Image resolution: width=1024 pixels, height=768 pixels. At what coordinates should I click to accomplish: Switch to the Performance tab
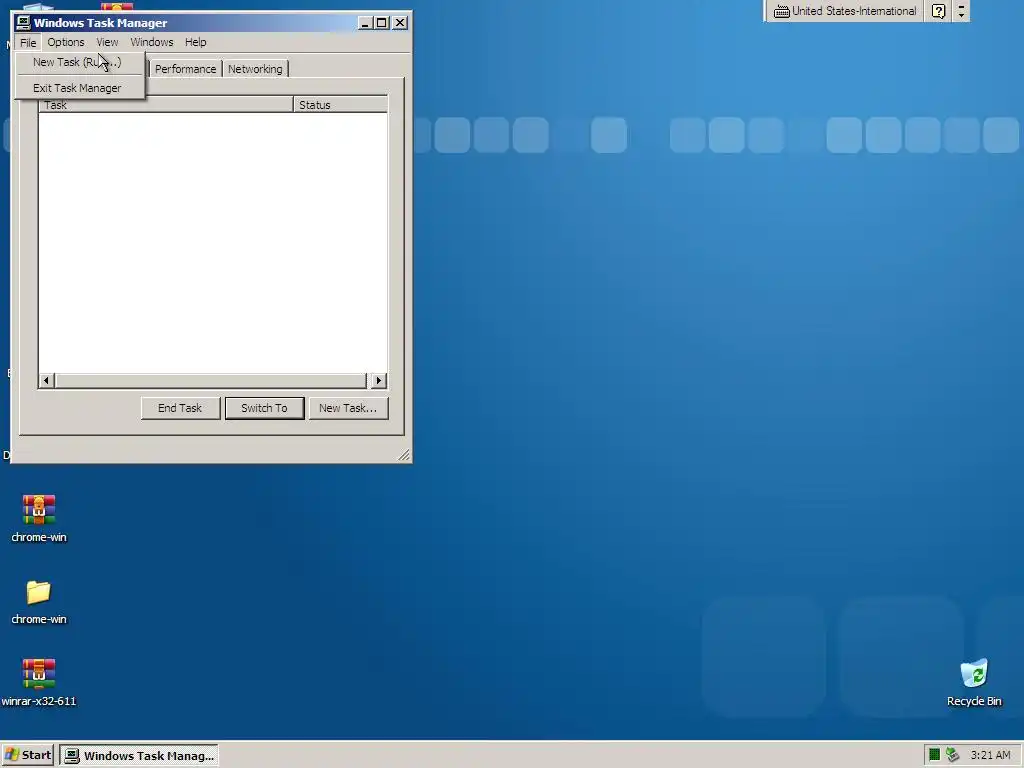[x=185, y=69]
